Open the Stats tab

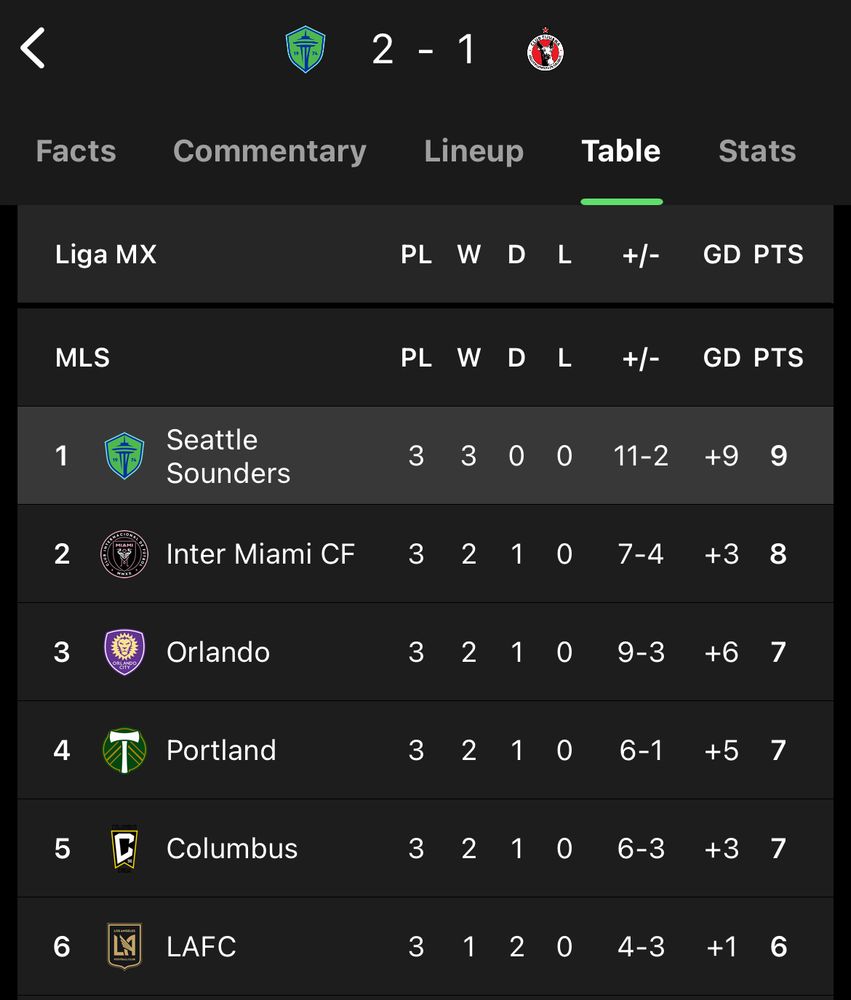pos(757,151)
